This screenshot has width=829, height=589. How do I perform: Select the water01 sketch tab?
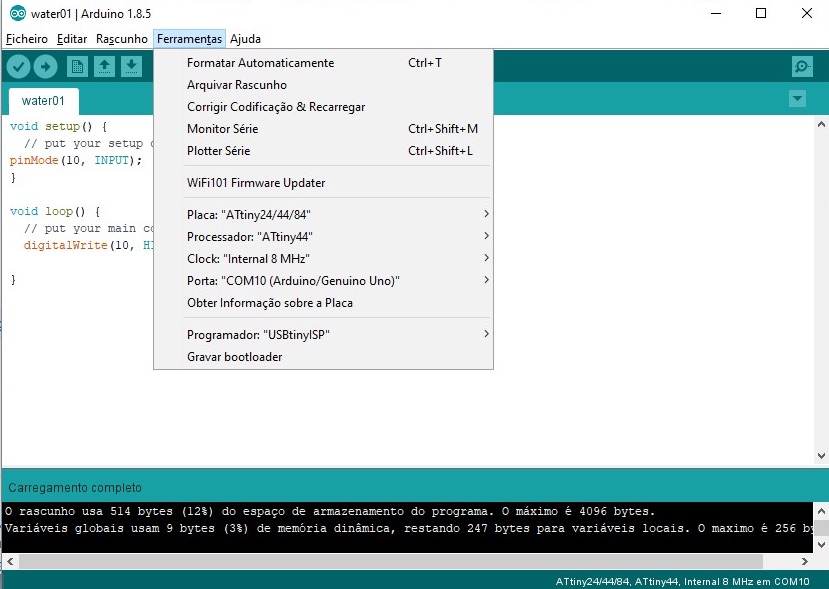click(43, 101)
